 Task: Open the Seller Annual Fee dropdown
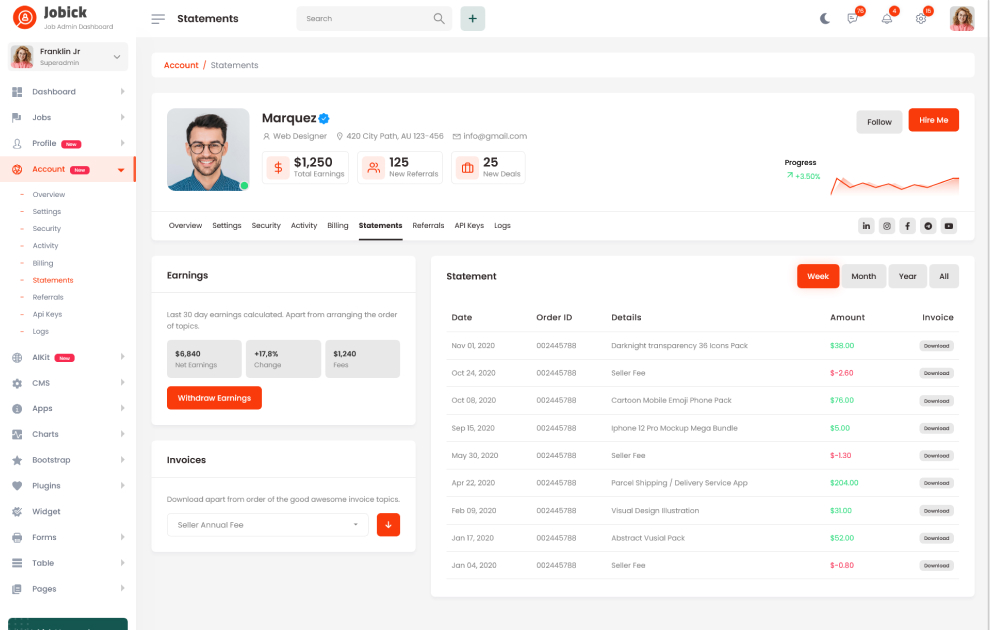tap(267, 525)
